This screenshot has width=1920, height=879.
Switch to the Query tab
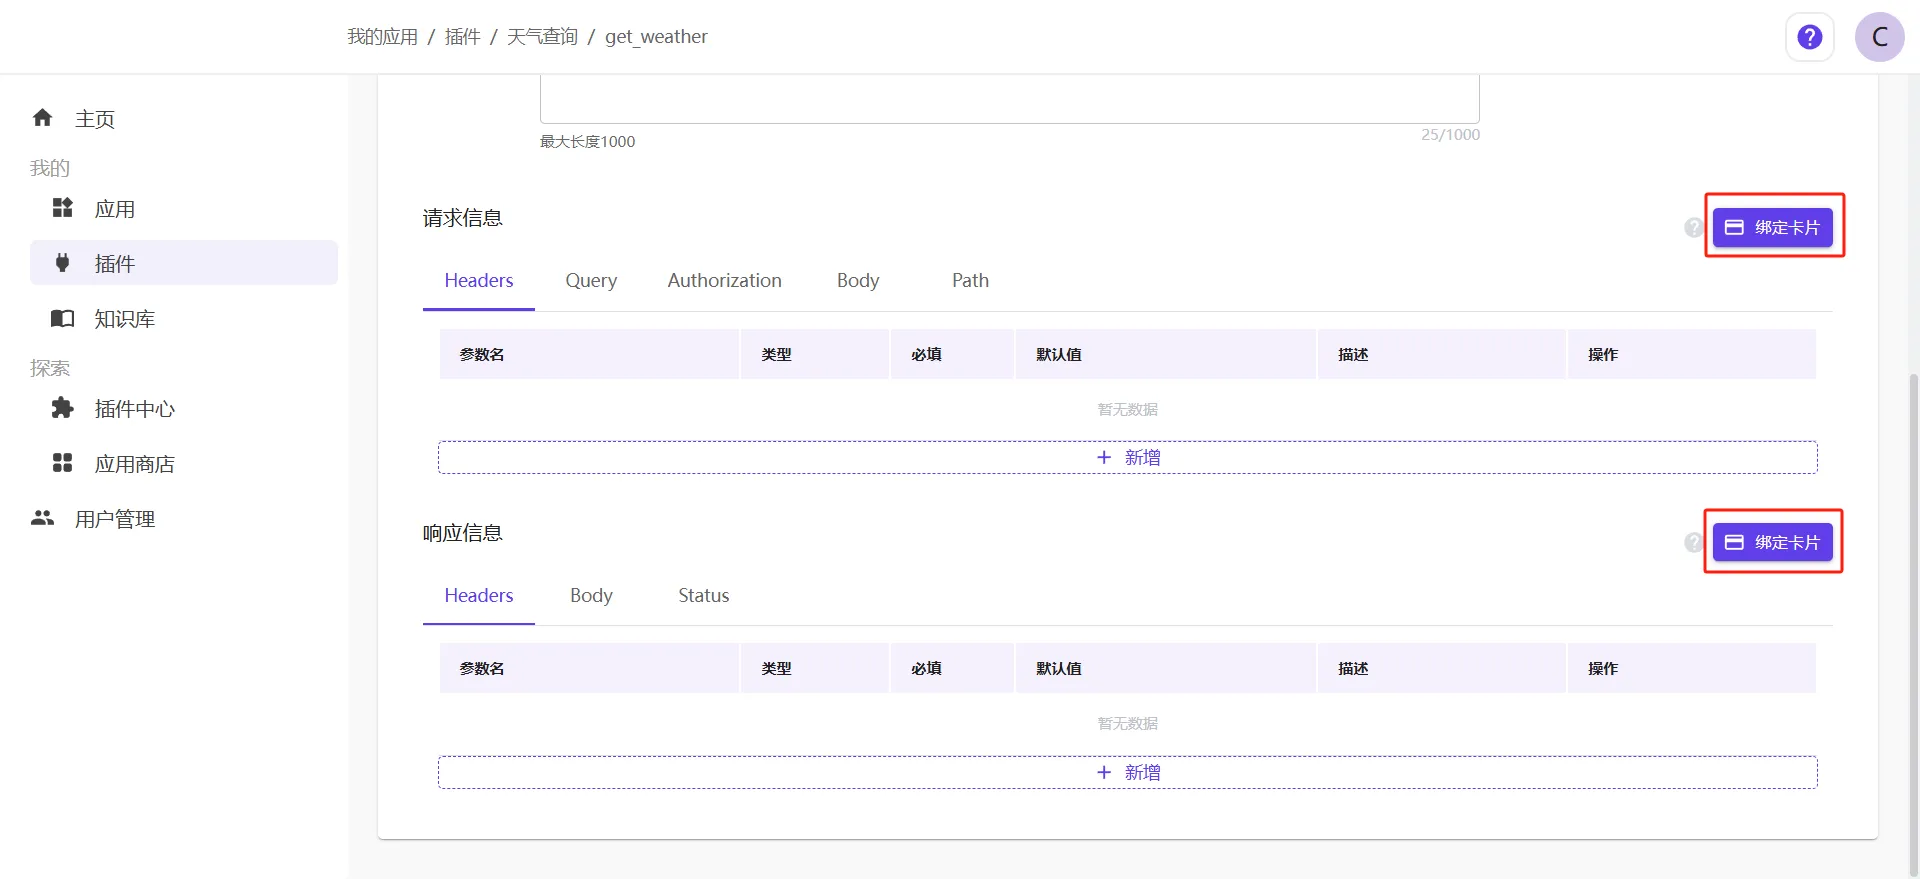coord(591,281)
